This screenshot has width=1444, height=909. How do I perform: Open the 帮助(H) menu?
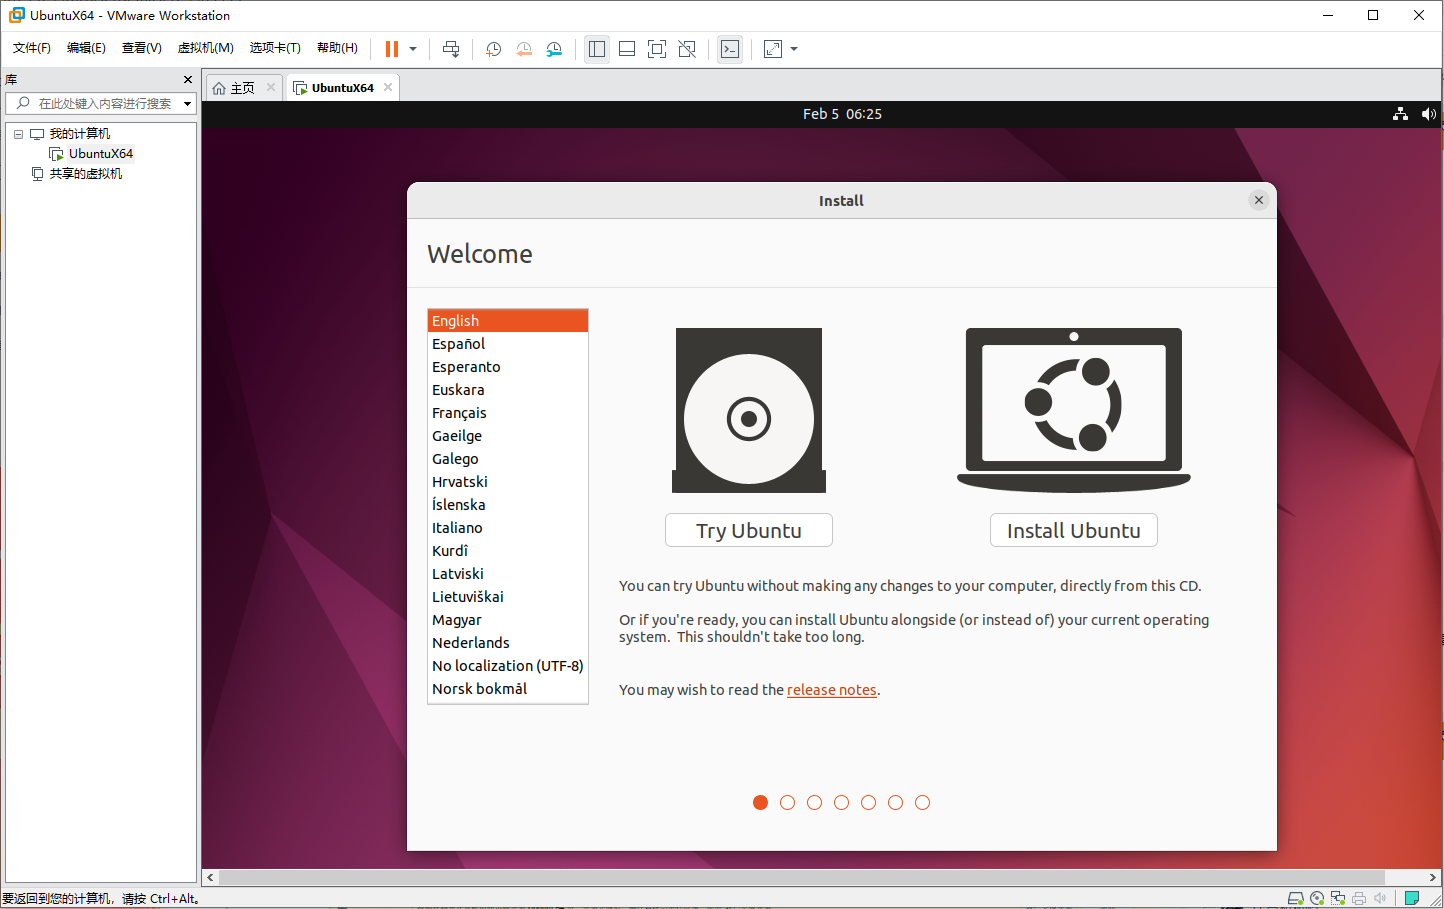tap(337, 48)
